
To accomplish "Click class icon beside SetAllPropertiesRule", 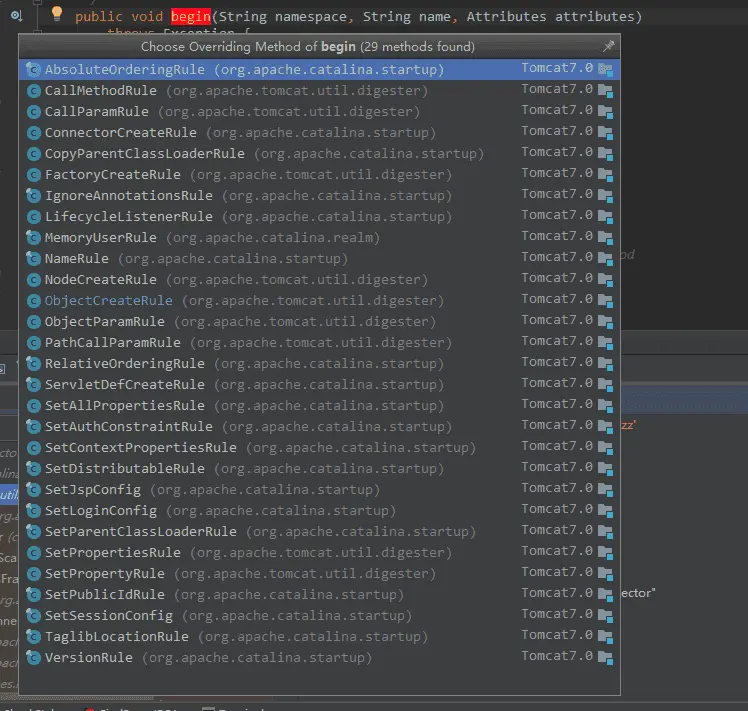I will [x=33, y=406].
